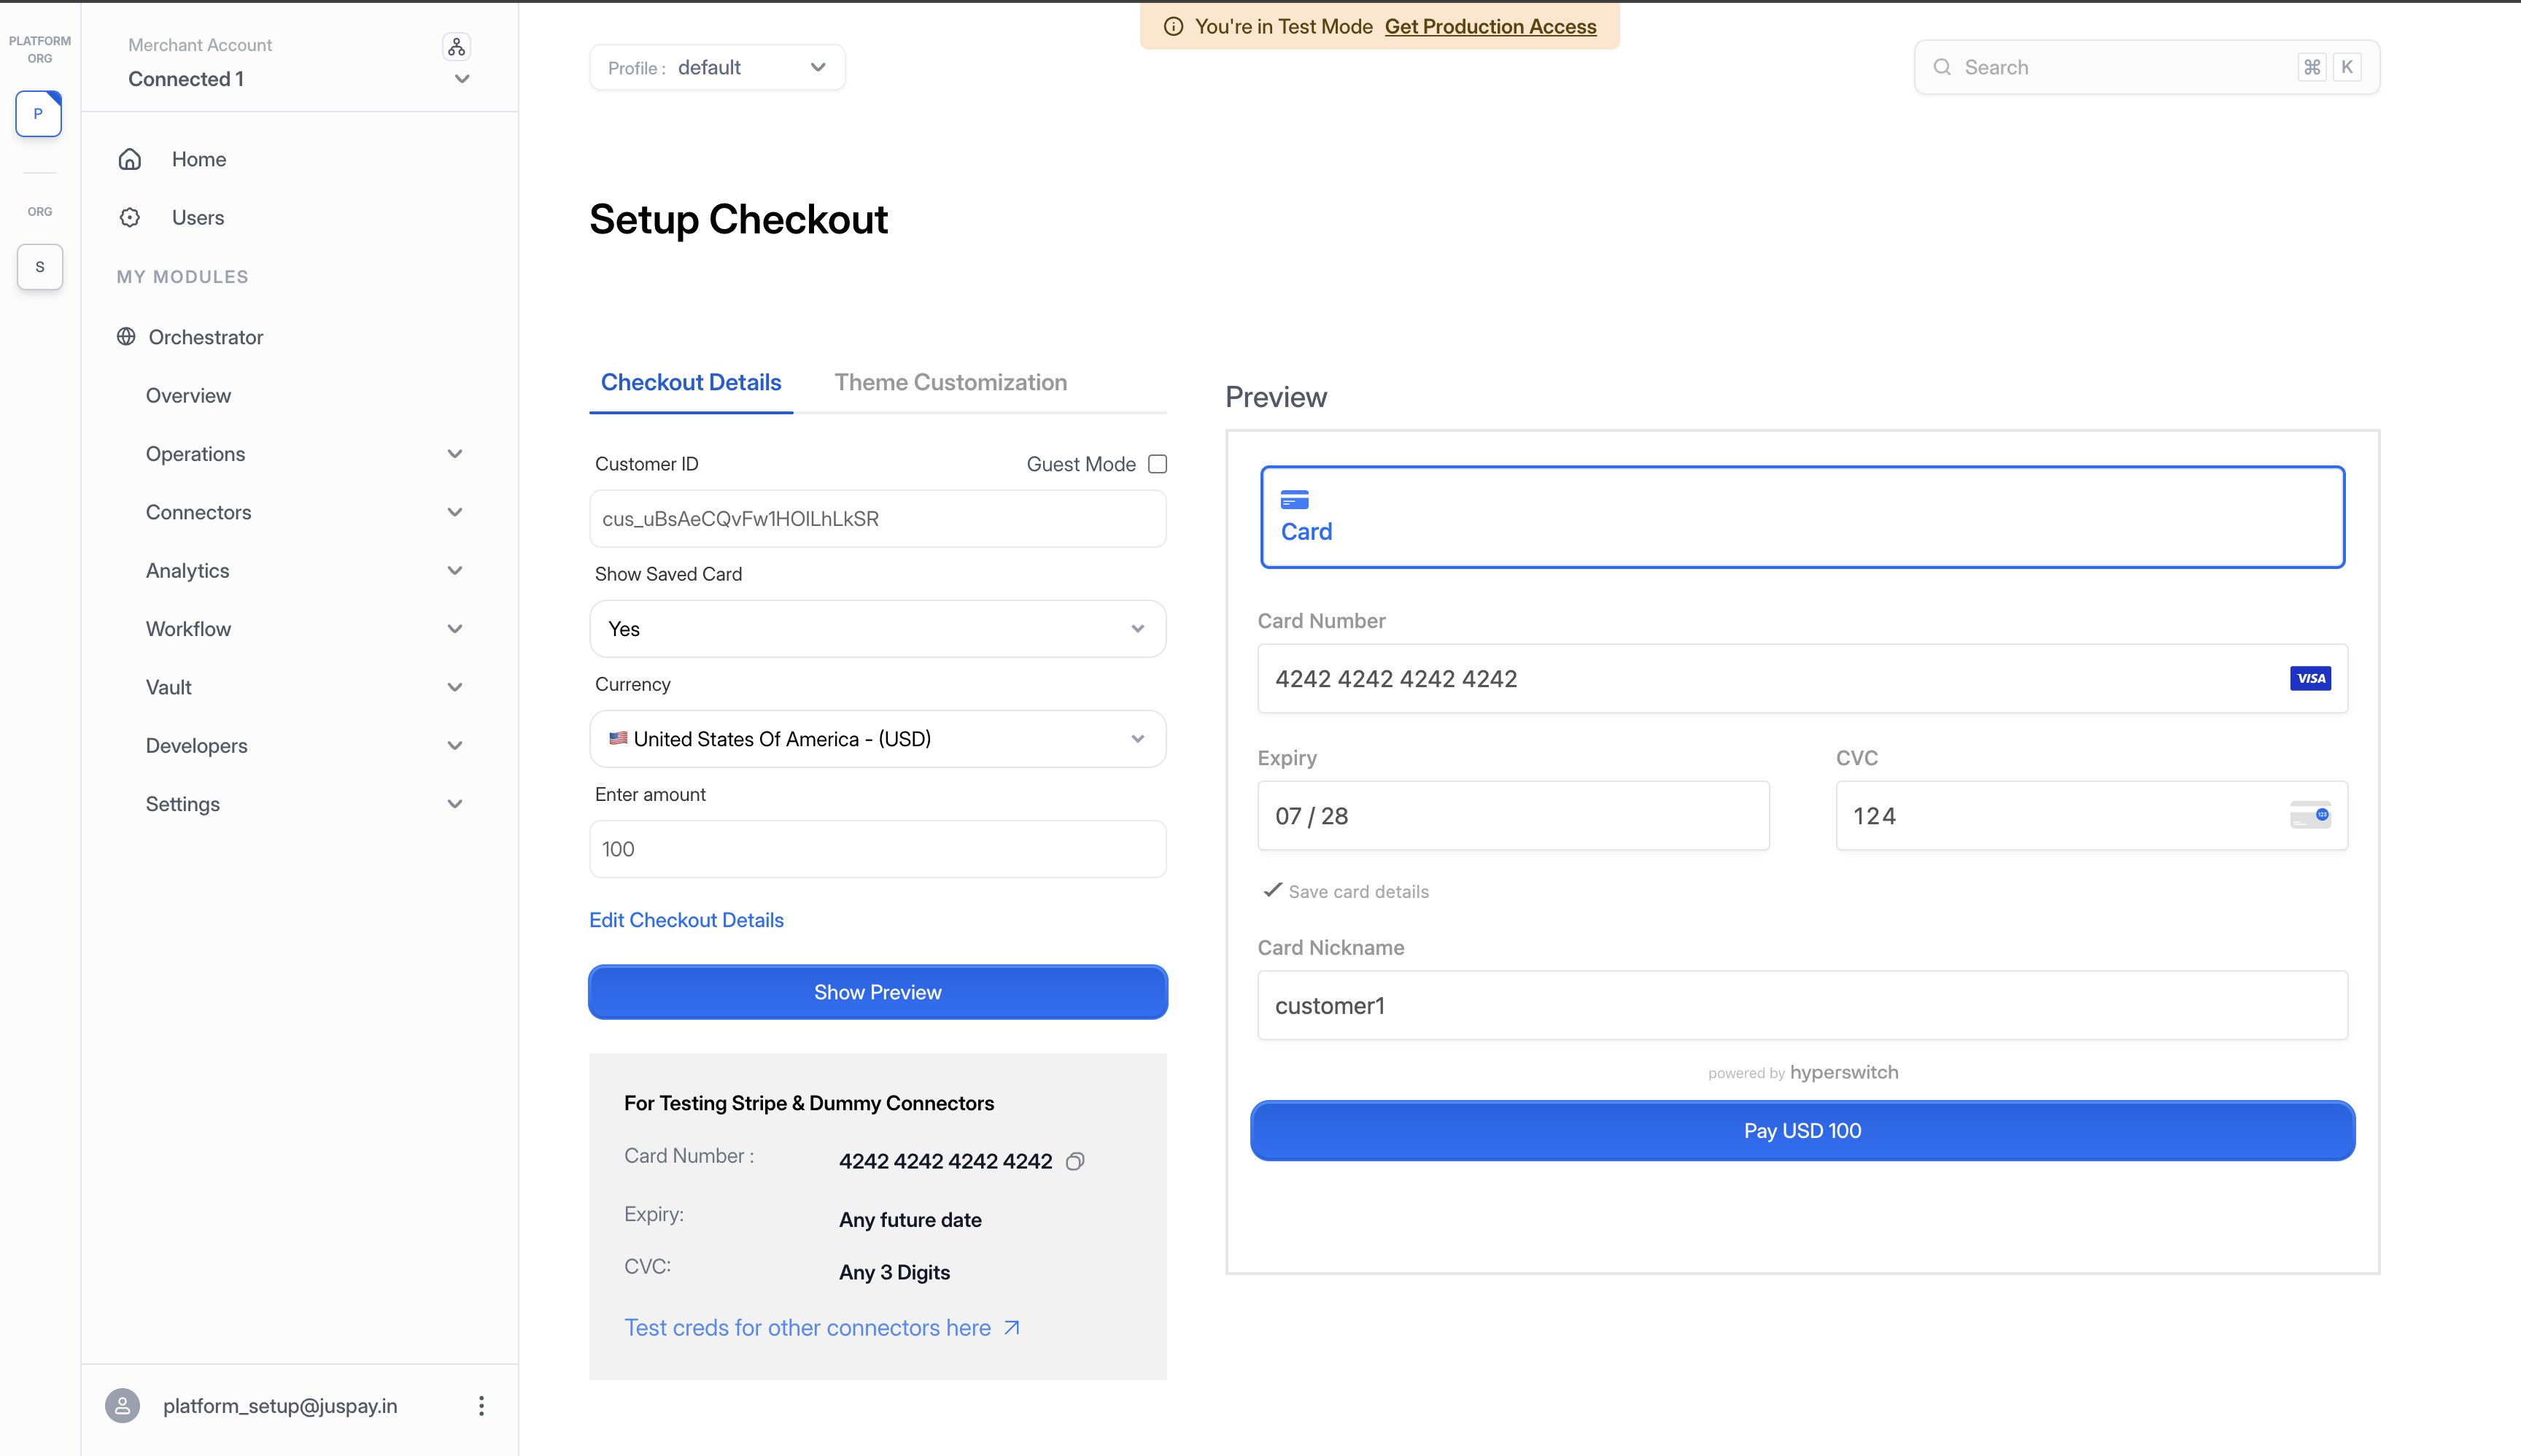
Task: Select the Card payment method tile
Action: 1802,516
